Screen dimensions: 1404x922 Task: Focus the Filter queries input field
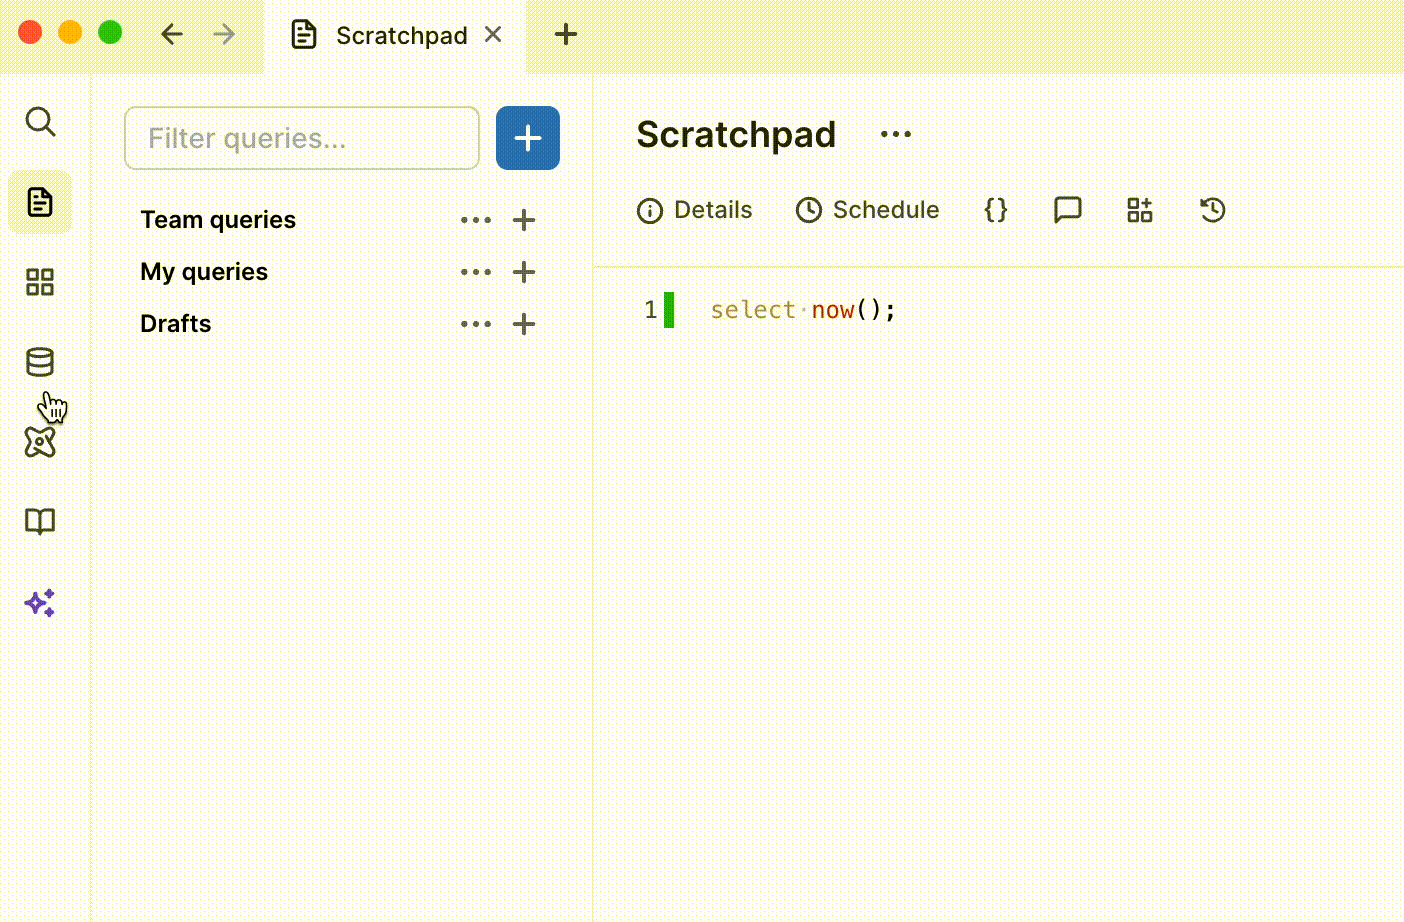(x=302, y=138)
